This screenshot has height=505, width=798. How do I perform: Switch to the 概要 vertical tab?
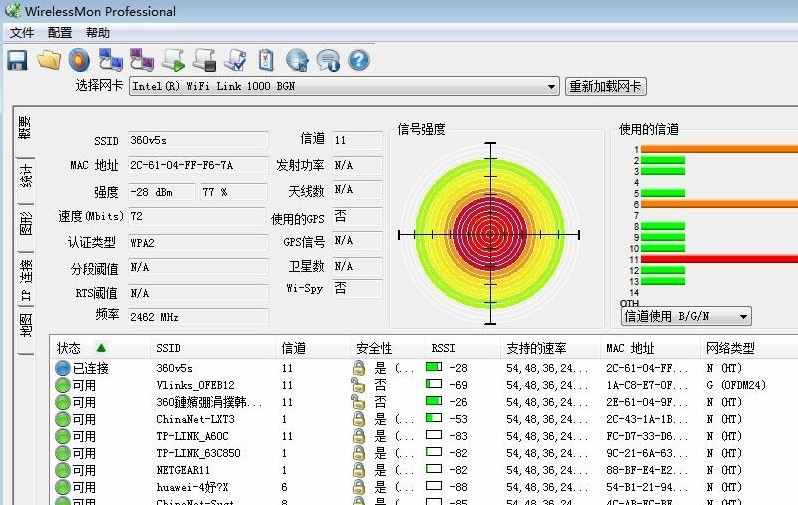coord(25,128)
